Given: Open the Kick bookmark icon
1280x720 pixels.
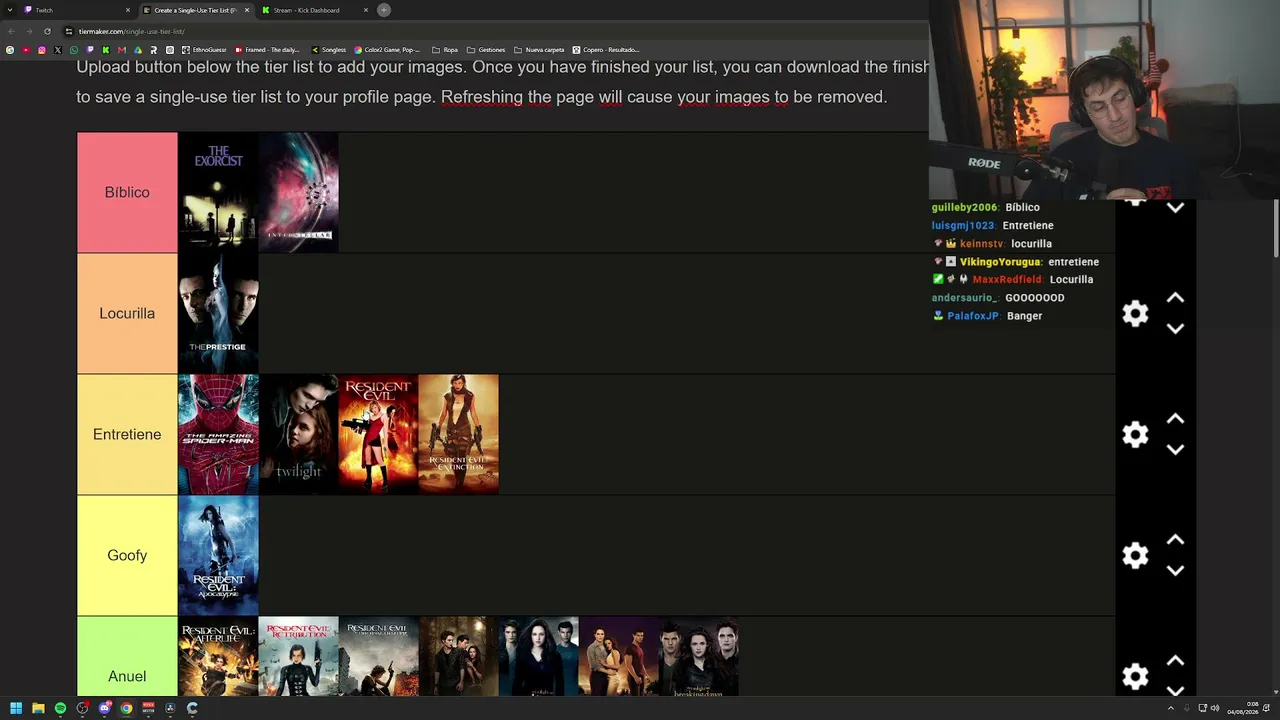Looking at the screenshot, I should tap(106, 50).
